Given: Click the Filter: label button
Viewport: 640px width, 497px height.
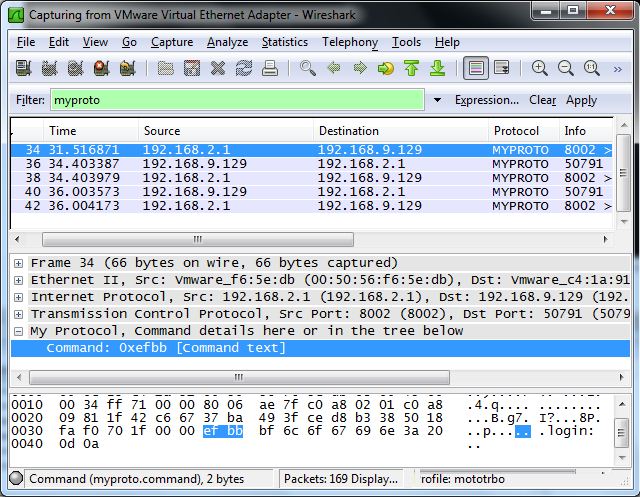Looking at the screenshot, I should point(30,100).
